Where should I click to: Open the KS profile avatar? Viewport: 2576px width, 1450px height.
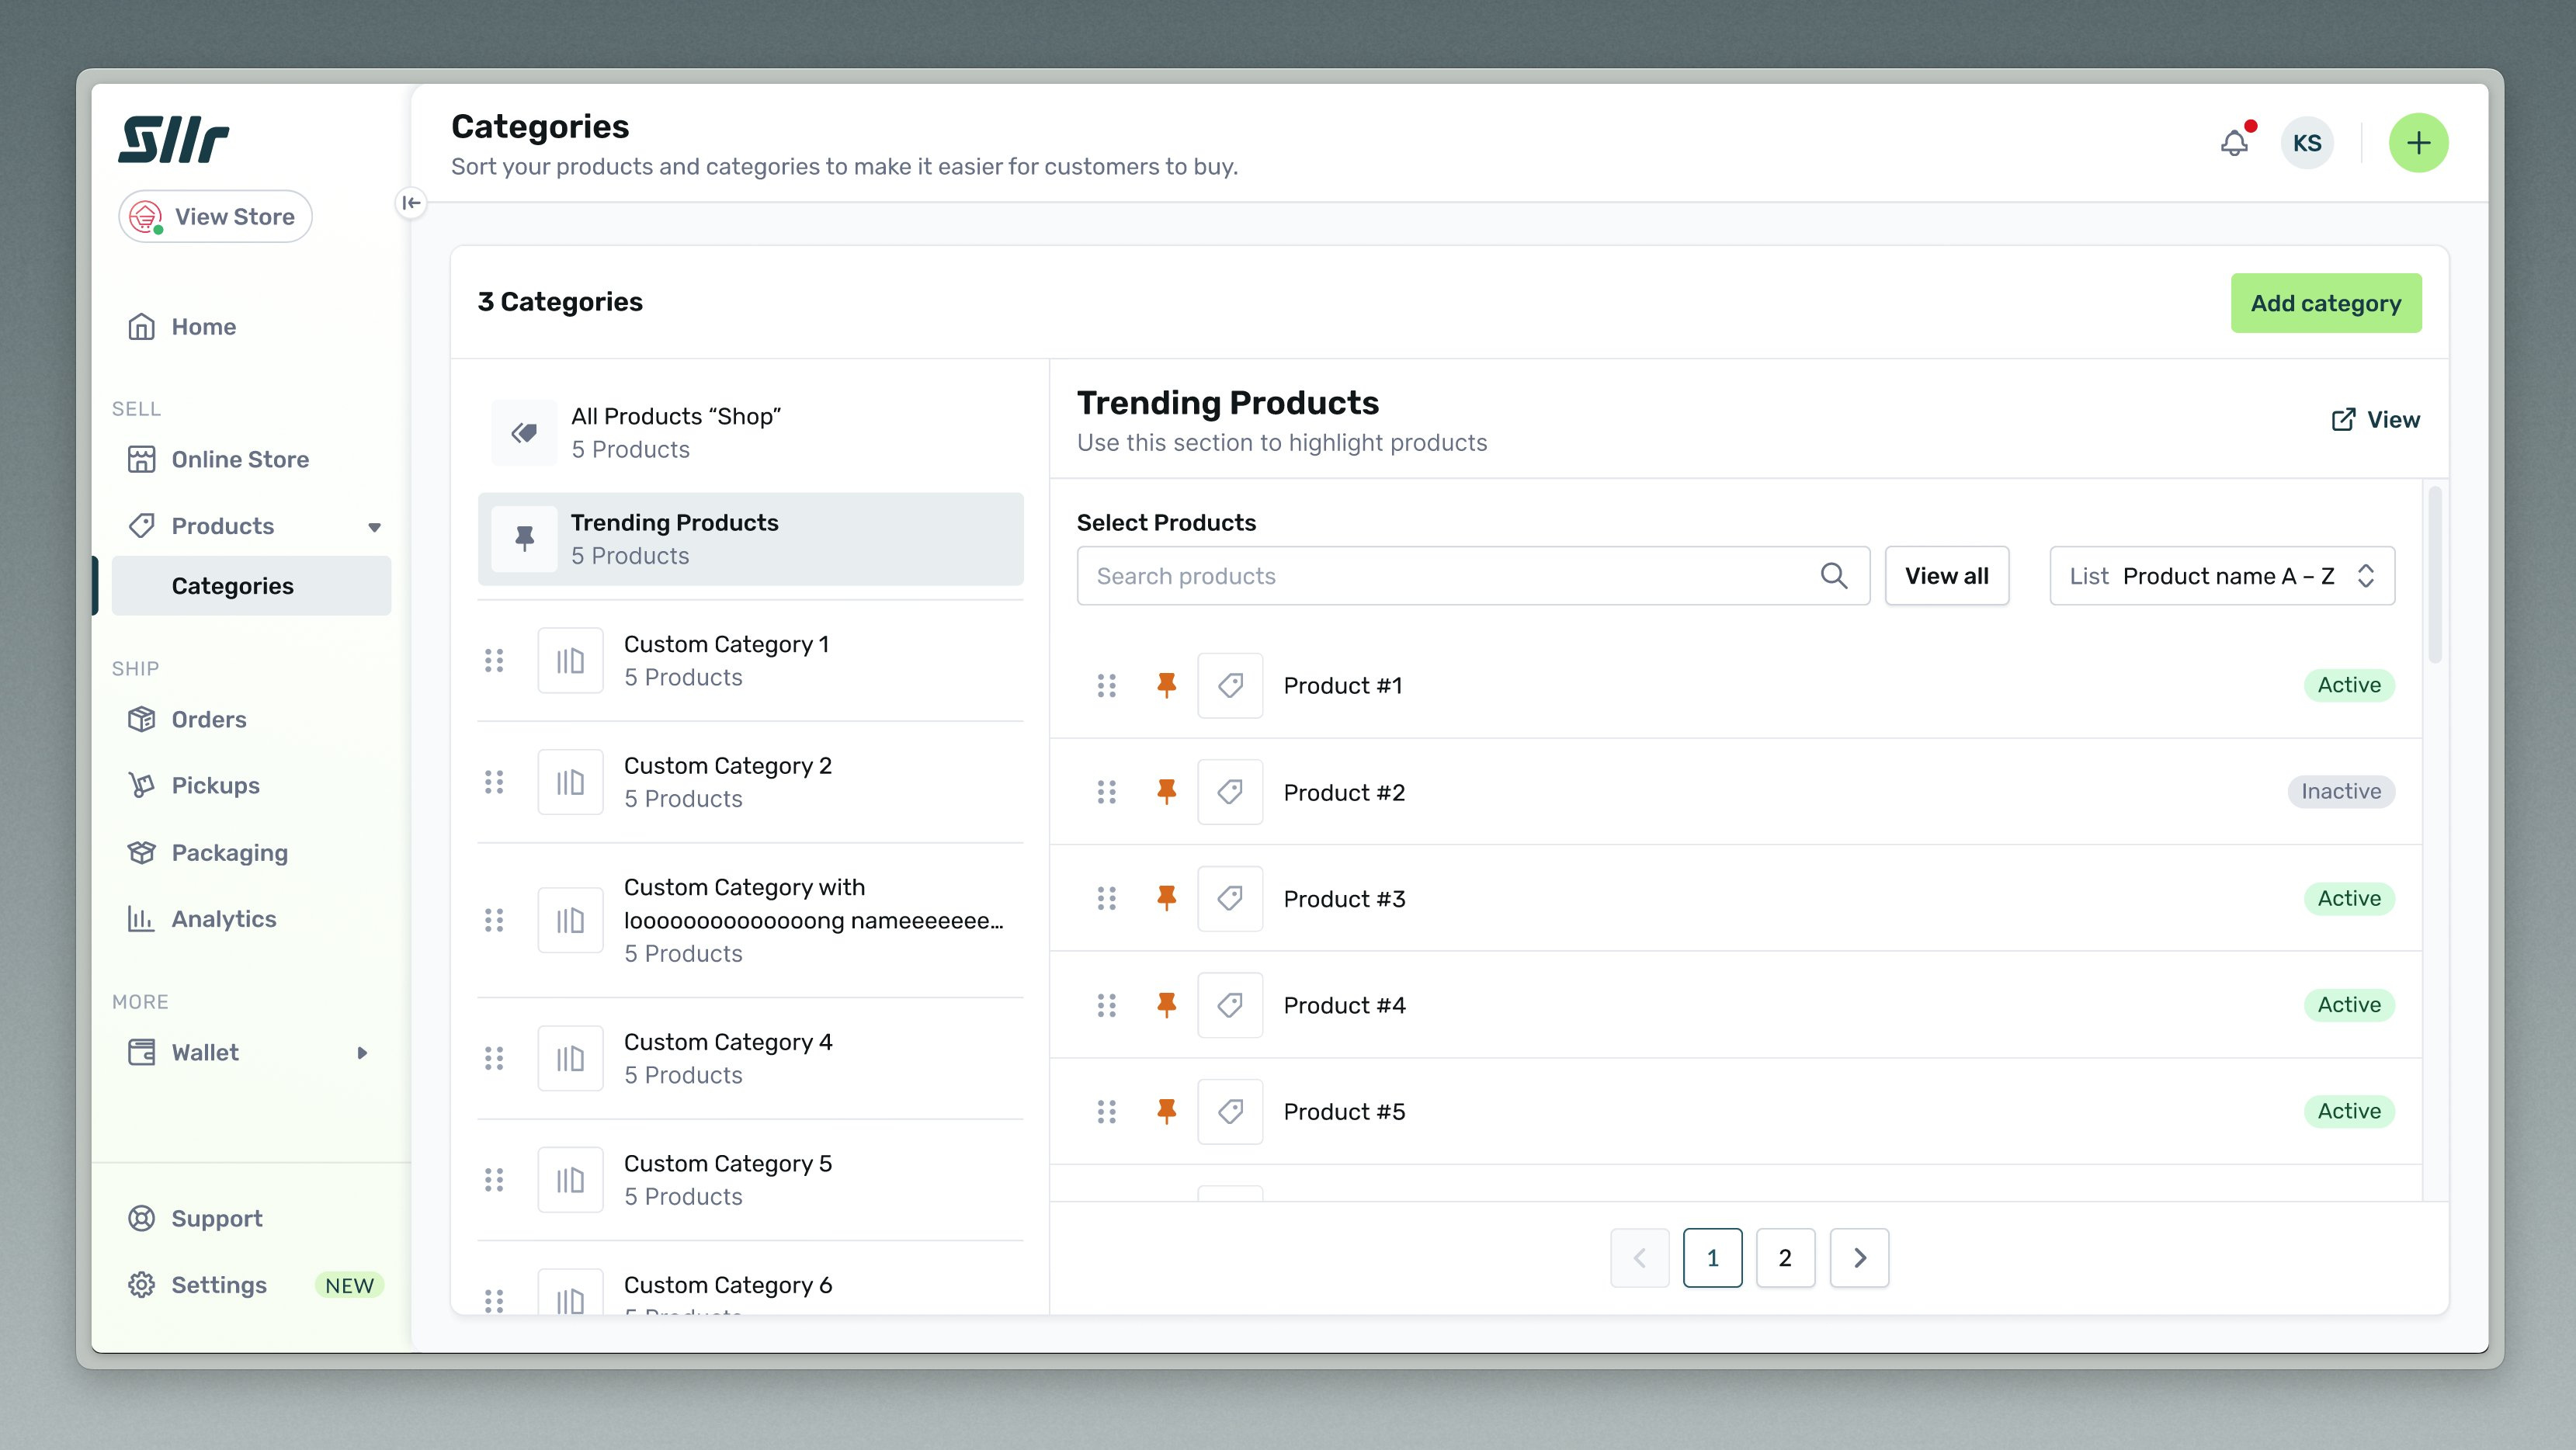(2307, 143)
